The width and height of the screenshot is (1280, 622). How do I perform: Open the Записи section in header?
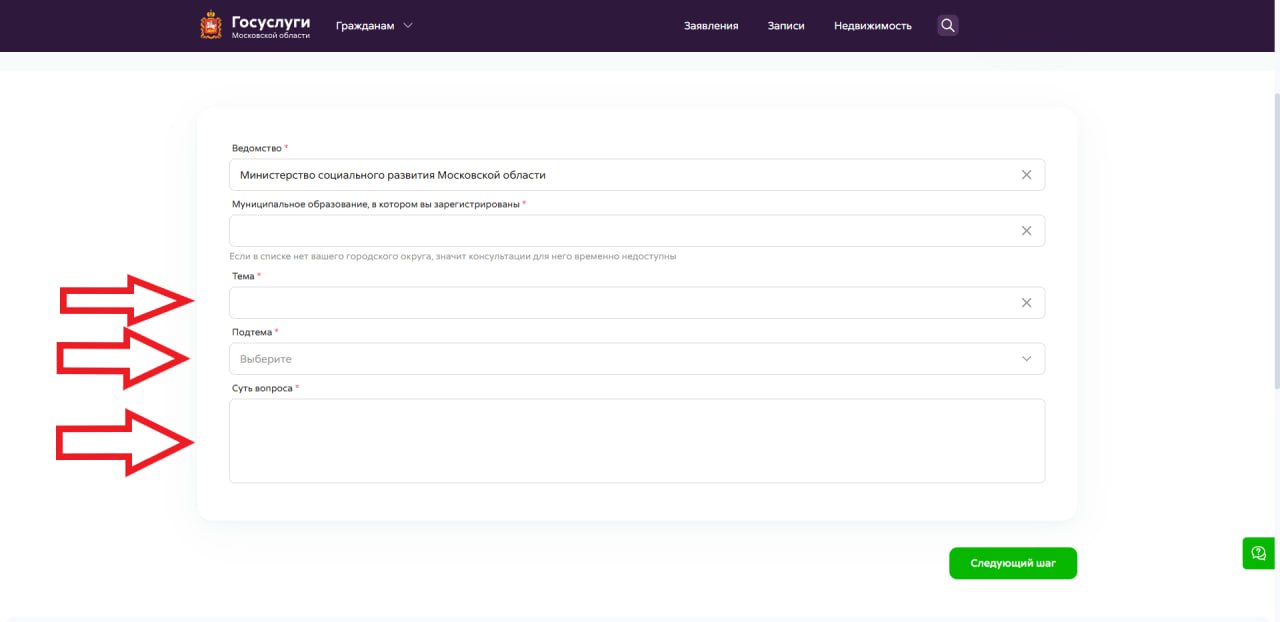[786, 26]
